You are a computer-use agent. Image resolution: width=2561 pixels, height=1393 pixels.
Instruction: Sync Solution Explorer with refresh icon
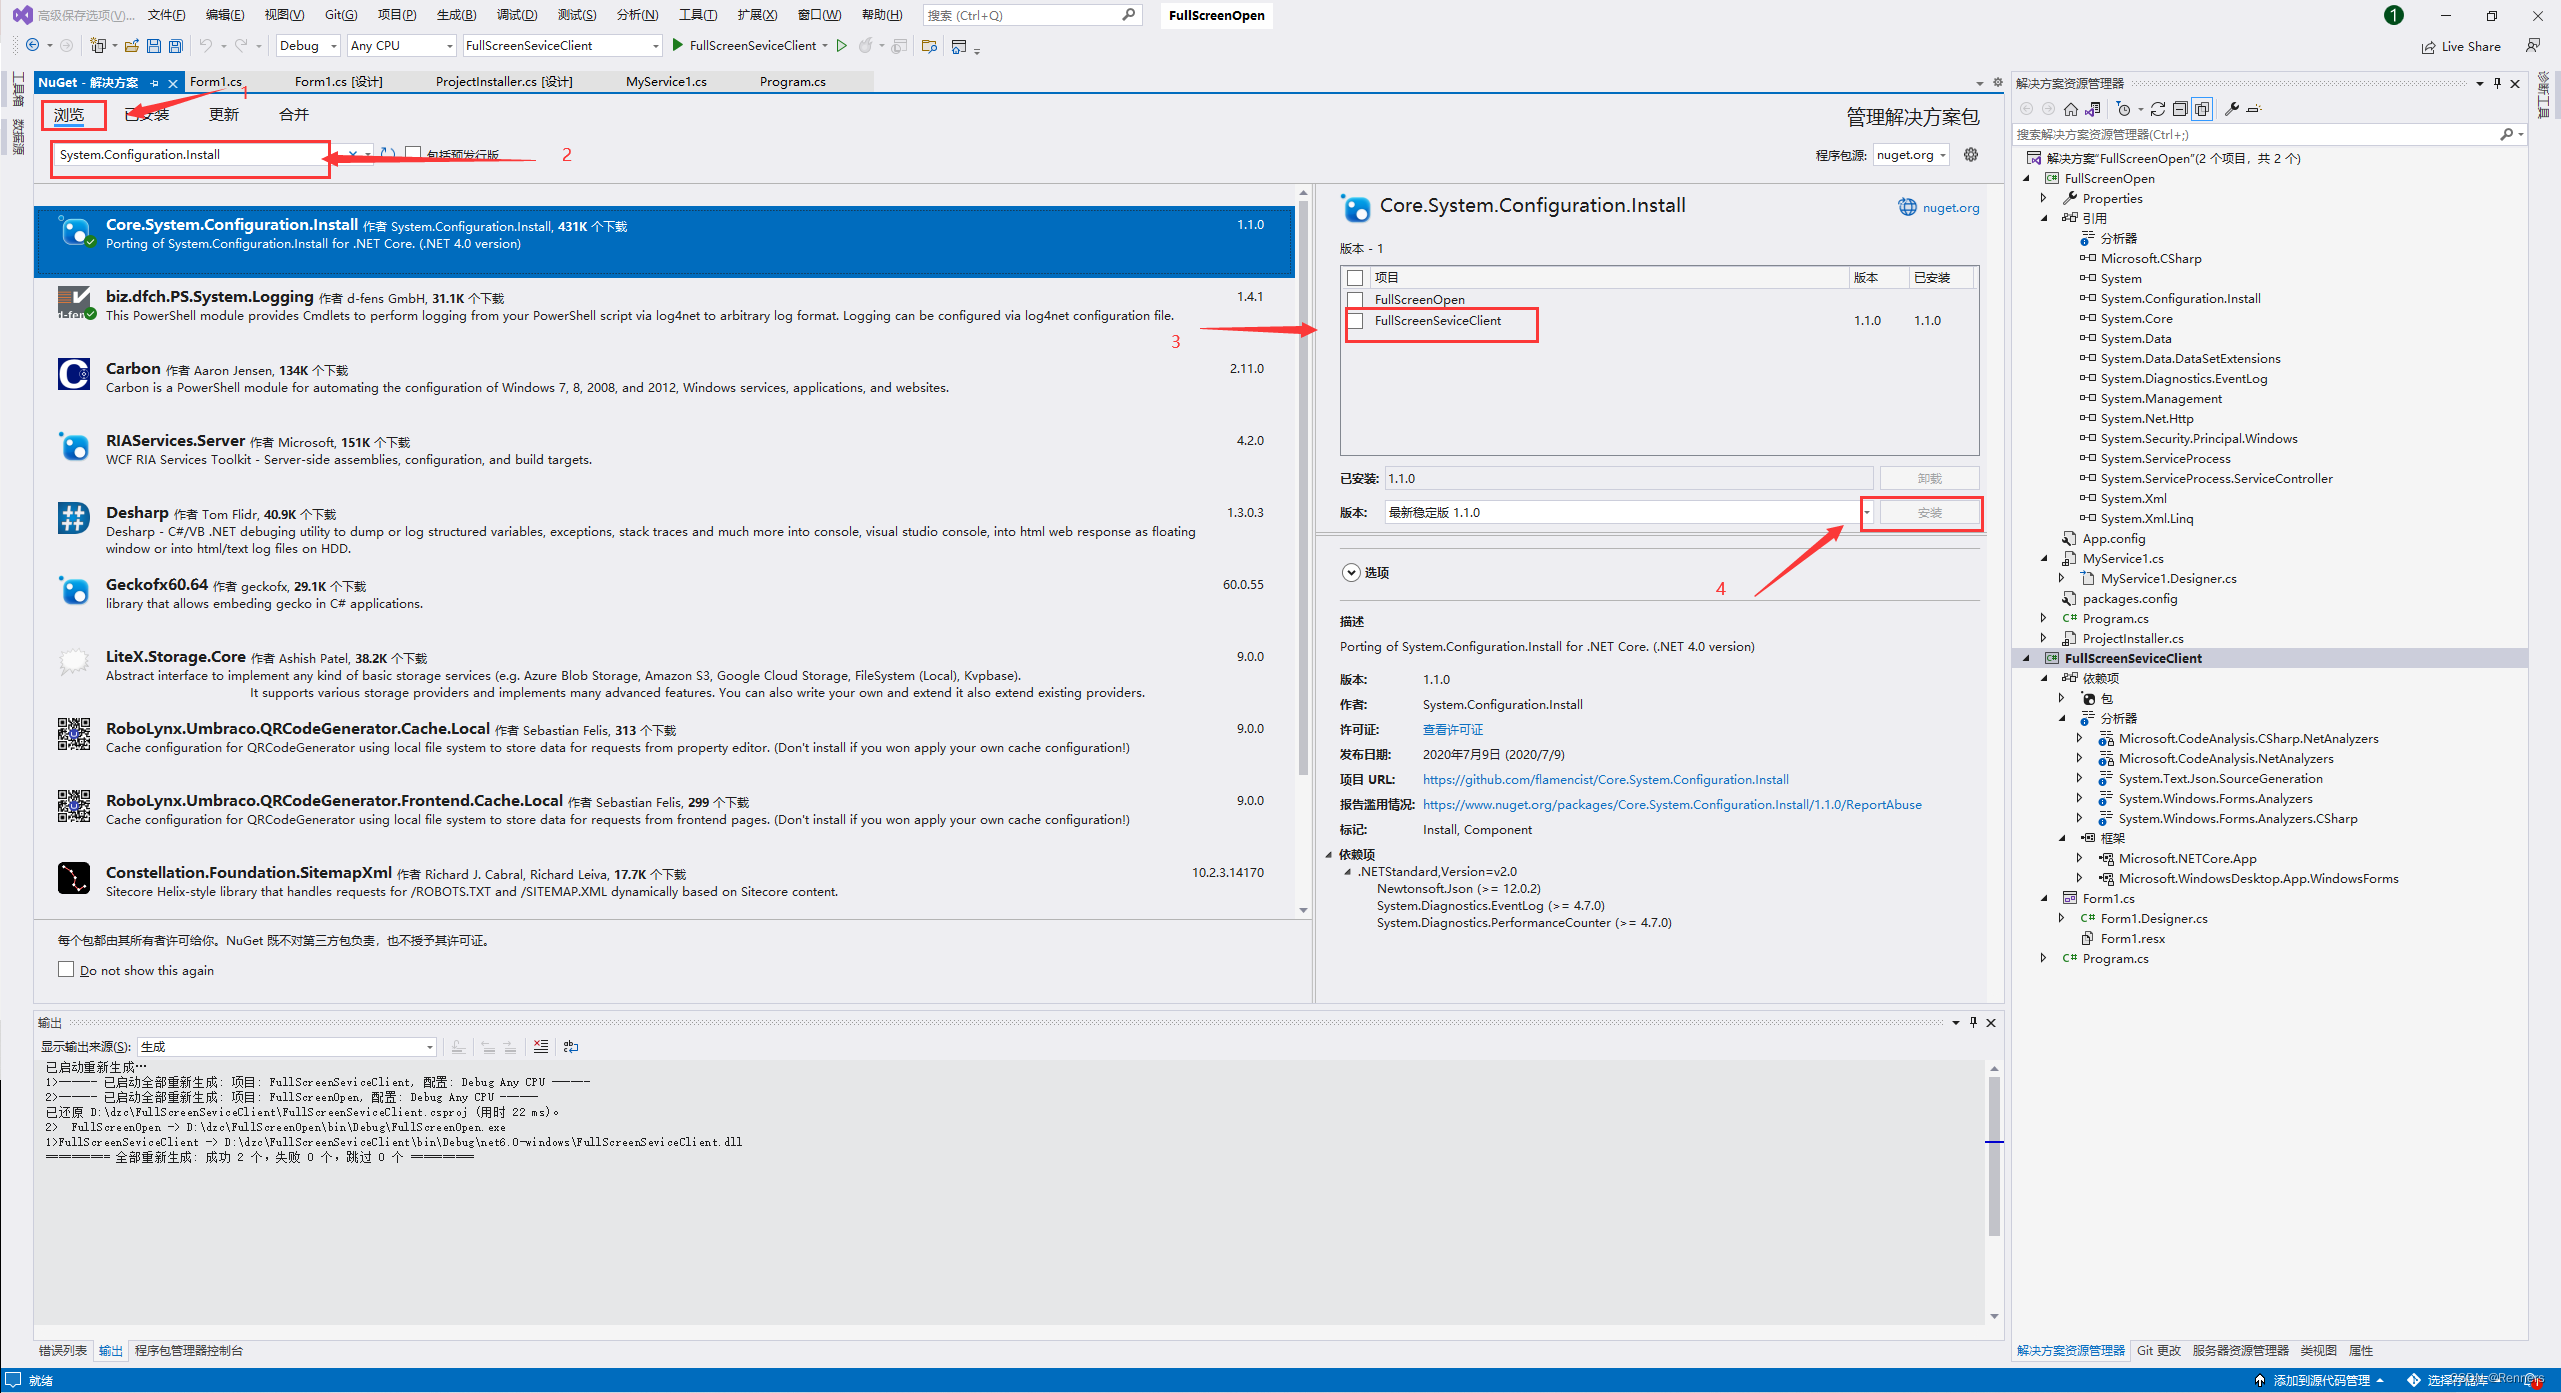tap(2157, 109)
